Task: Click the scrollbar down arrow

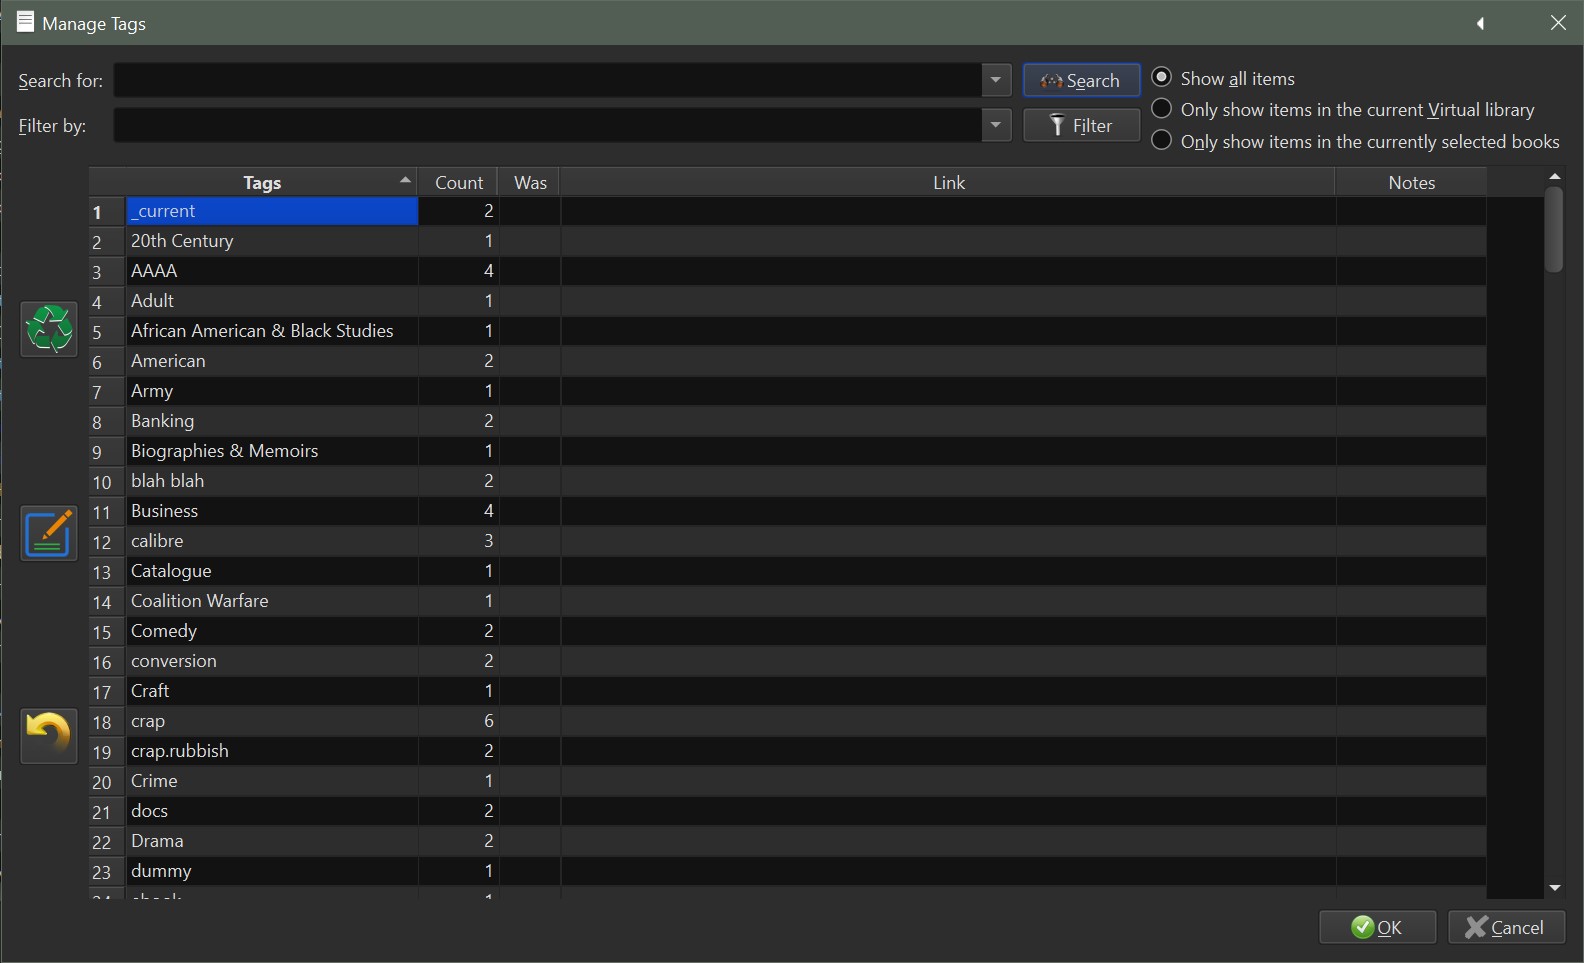Action: click(x=1554, y=888)
